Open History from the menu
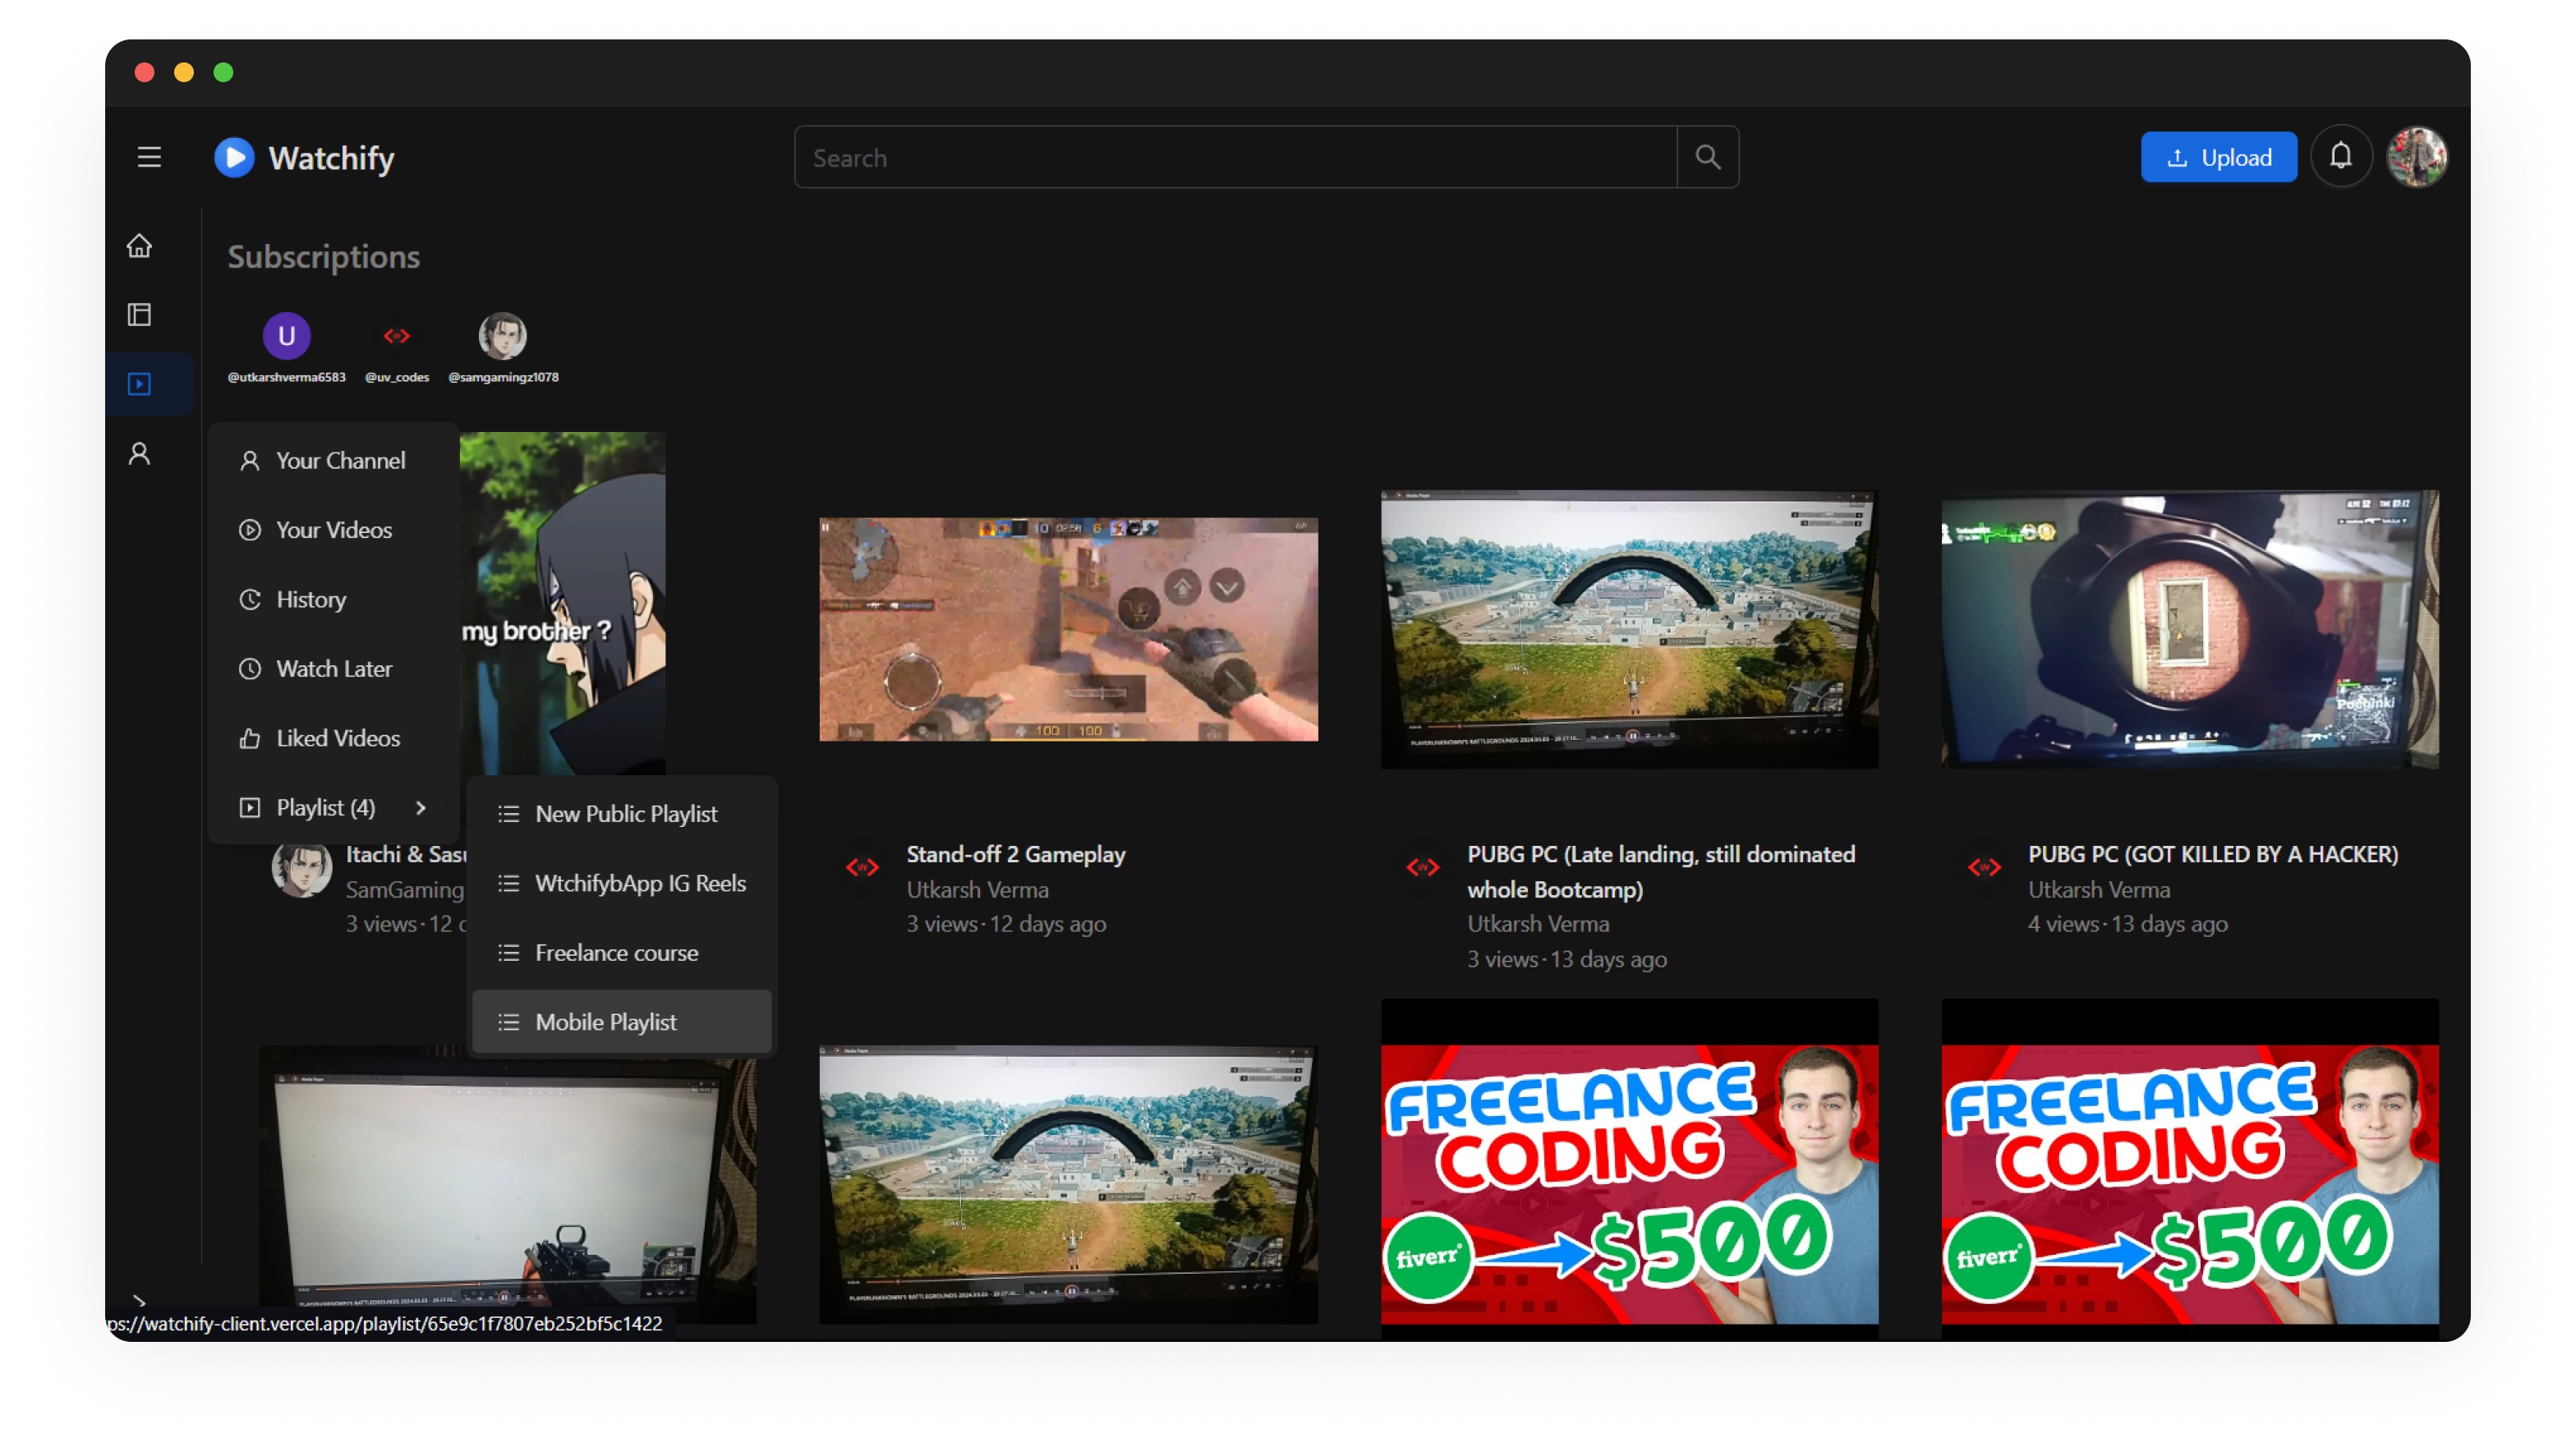This screenshot has height=1447, width=2576. pos(333,599)
